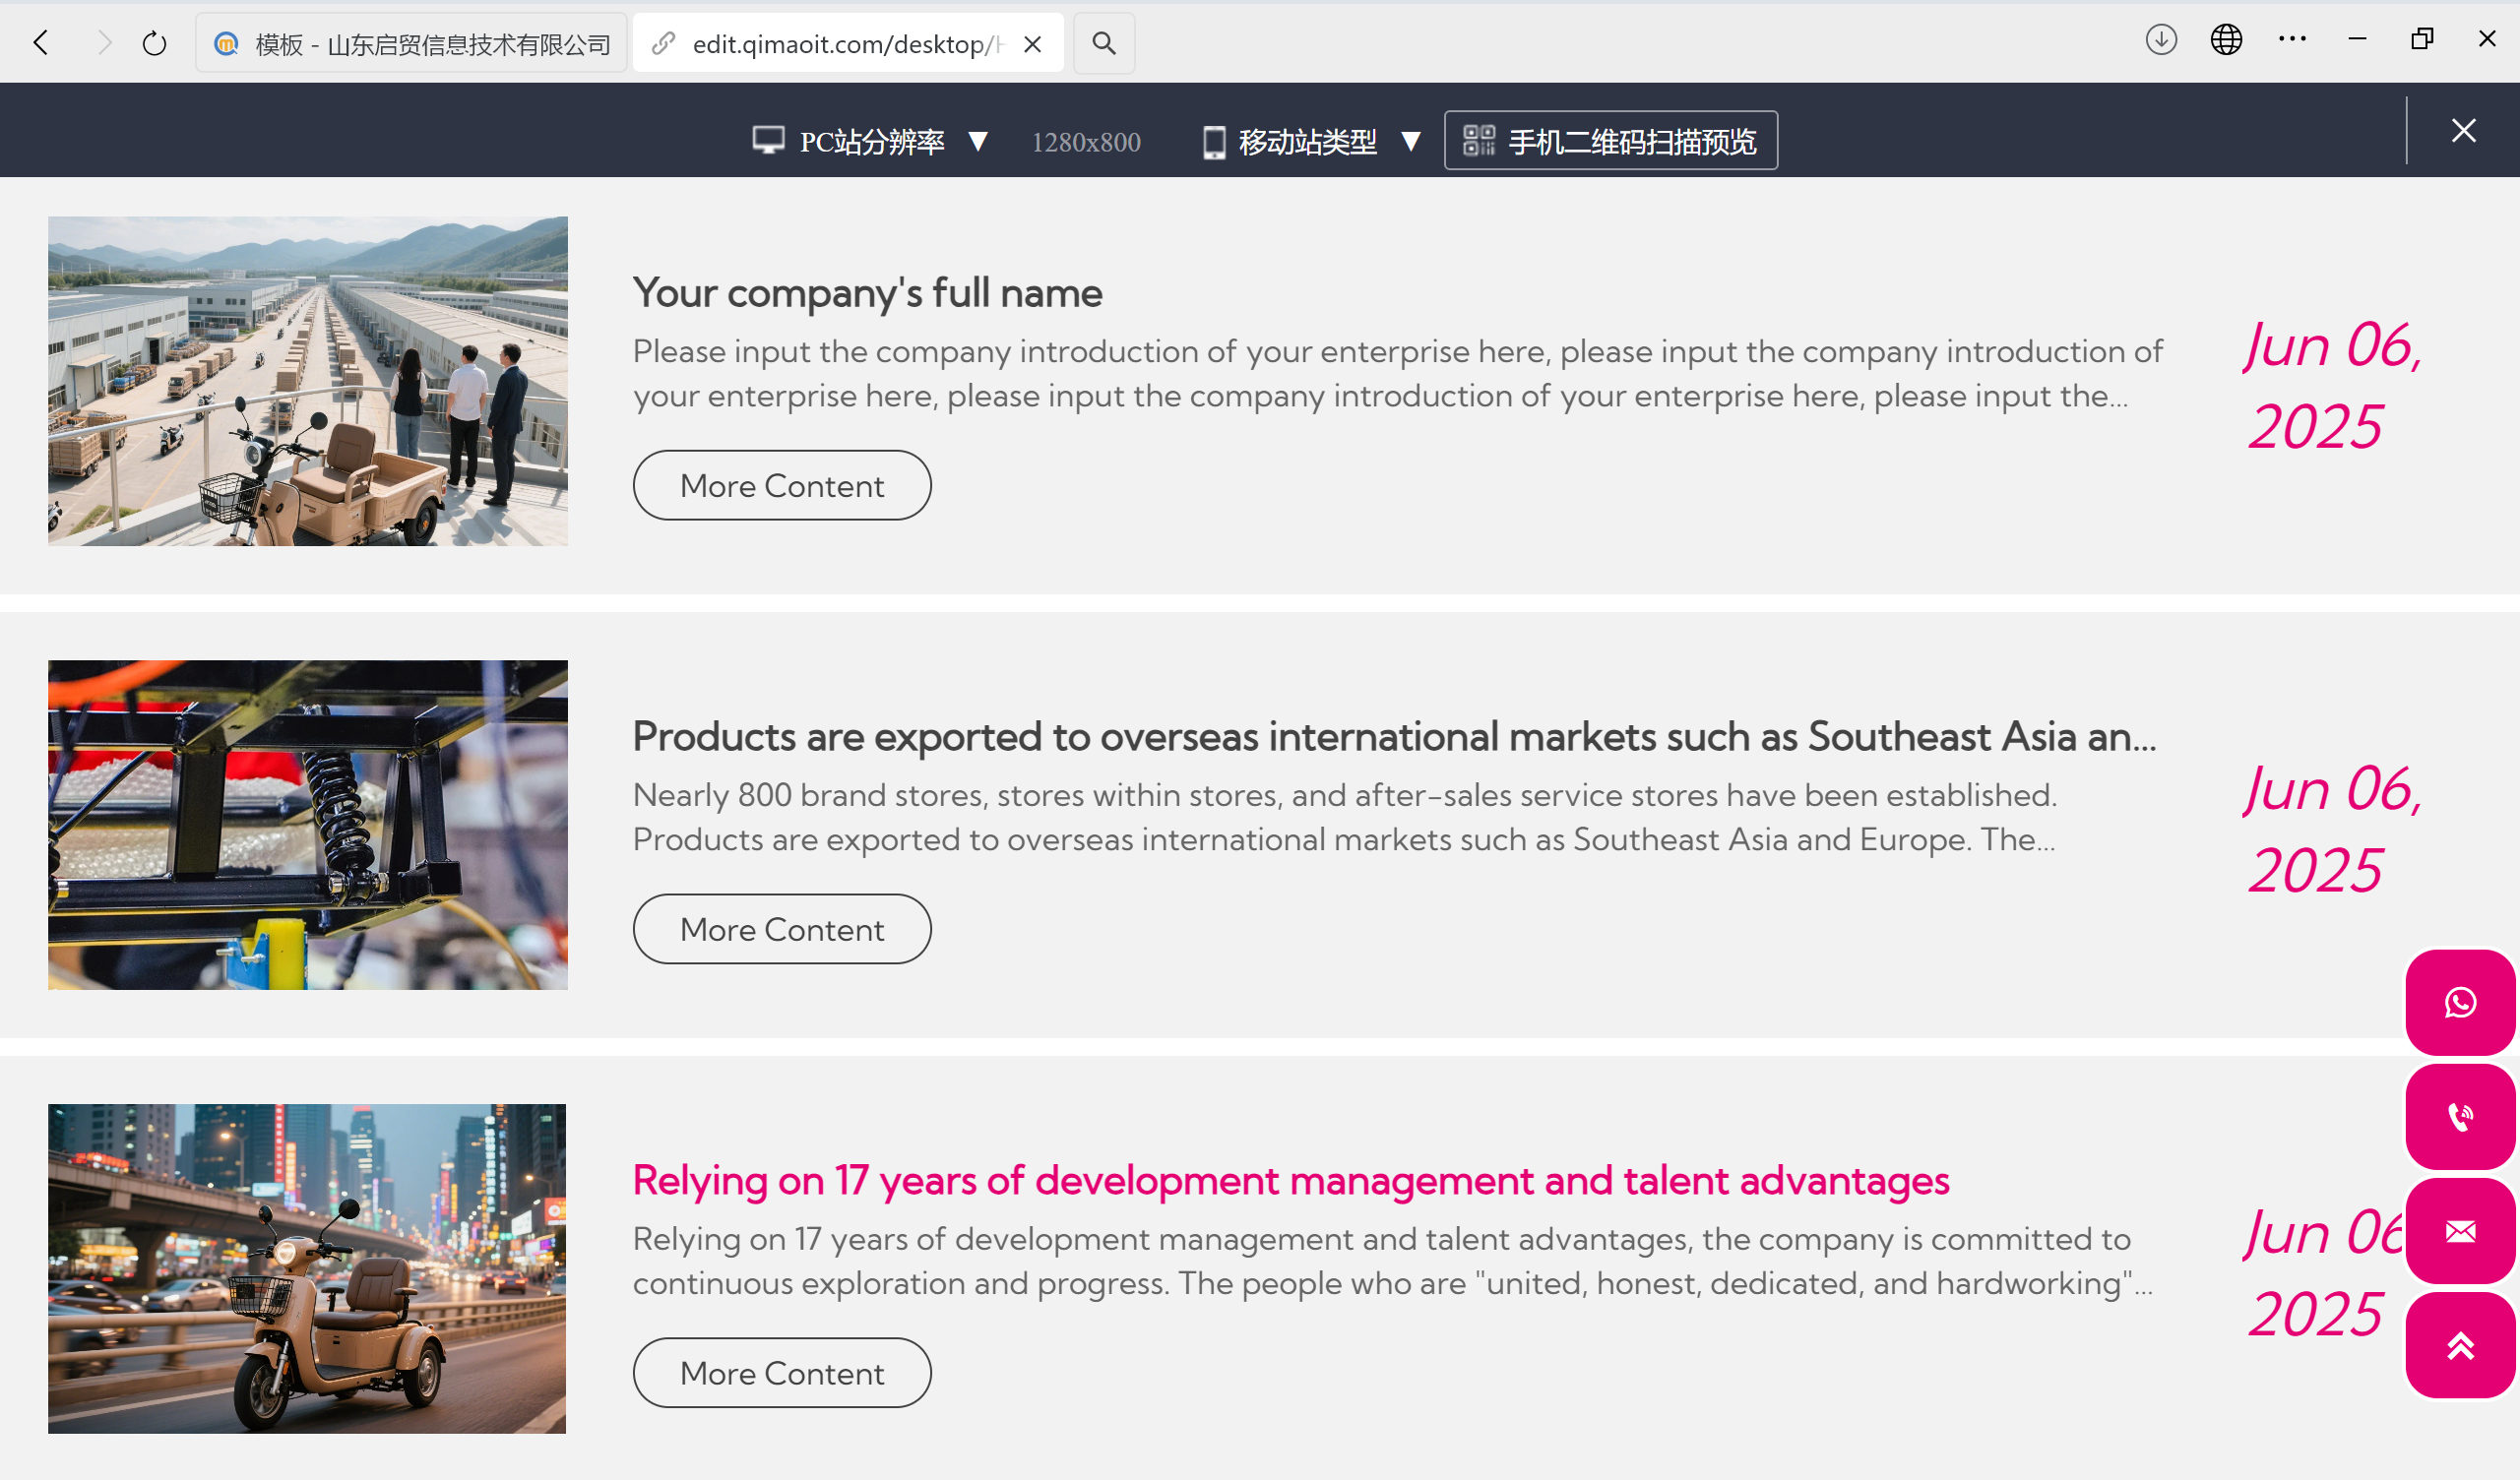Open the browser downloads icon
The width and height of the screenshot is (2520, 1480).
(x=2160, y=40)
